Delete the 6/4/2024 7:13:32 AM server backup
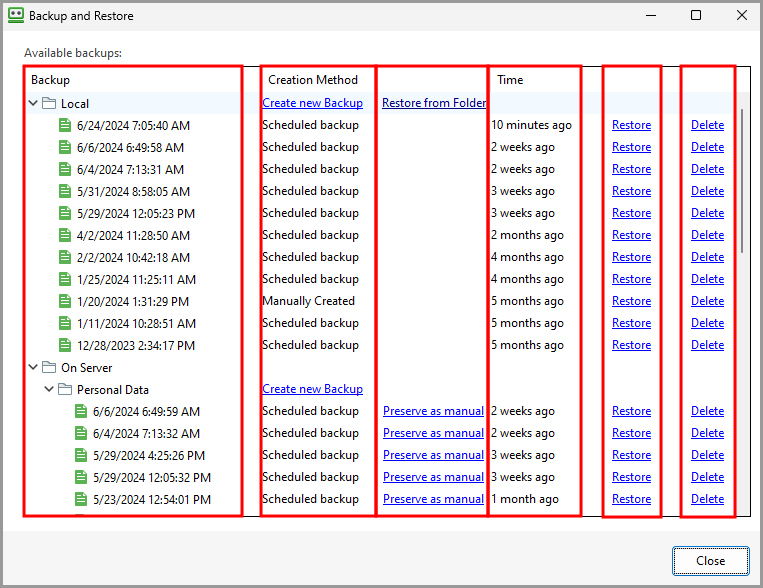The height and width of the screenshot is (588, 763). (x=707, y=433)
